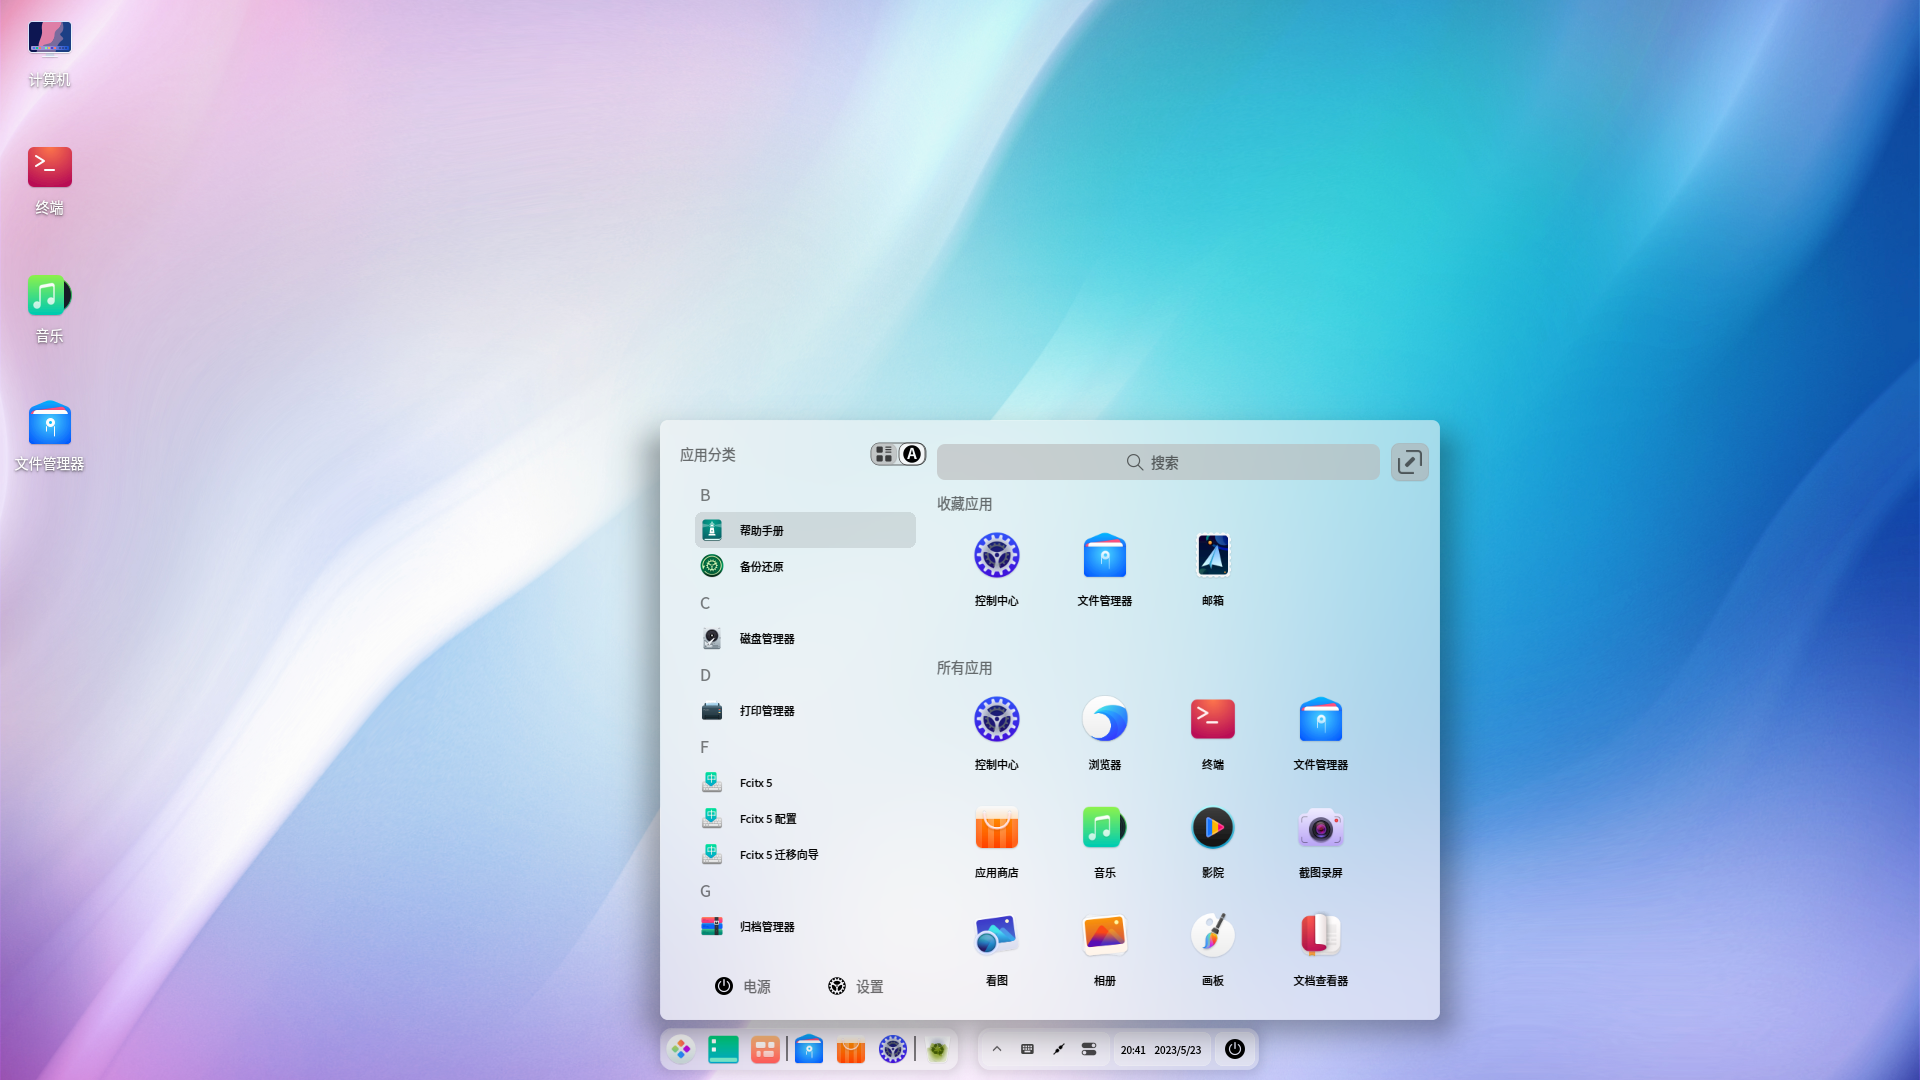The height and width of the screenshot is (1080, 1920).
Task: Switch to alphabetical sort mode toggle
Action: pyautogui.click(x=912, y=454)
